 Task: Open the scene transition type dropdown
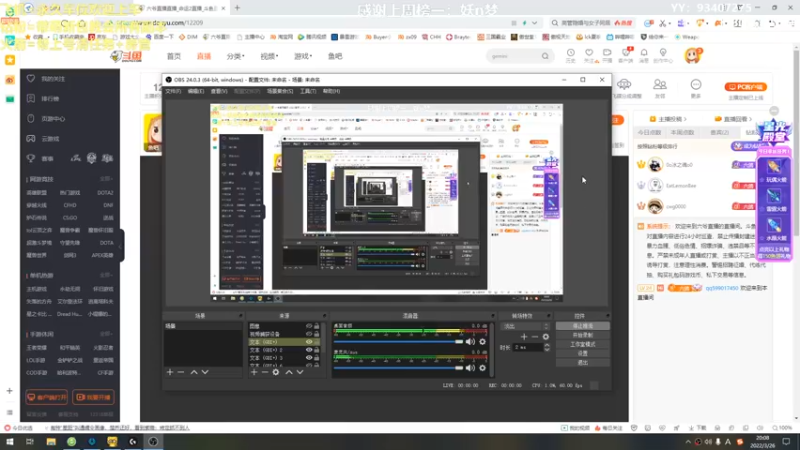pyautogui.click(x=526, y=326)
